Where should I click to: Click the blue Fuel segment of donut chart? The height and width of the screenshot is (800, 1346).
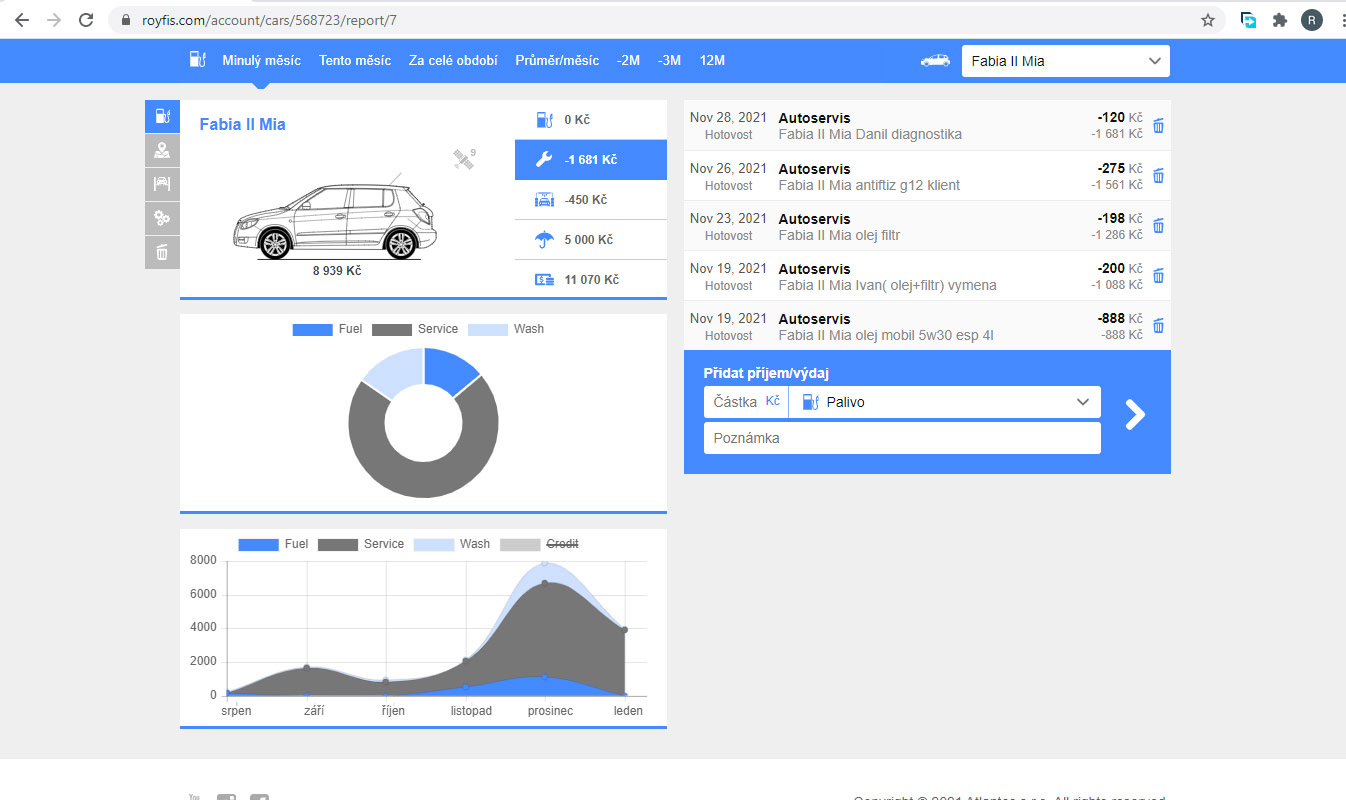pyautogui.click(x=448, y=369)
